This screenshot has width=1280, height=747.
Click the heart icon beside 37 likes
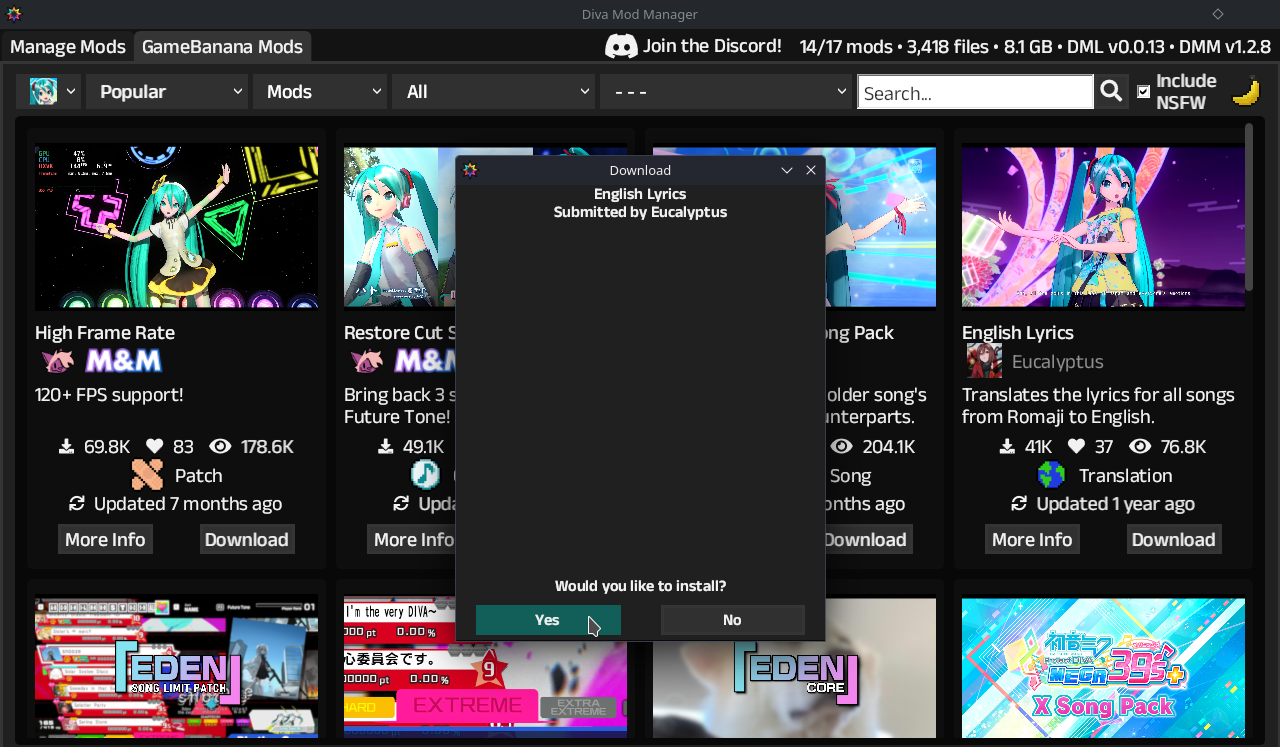tap(1076, 447)
